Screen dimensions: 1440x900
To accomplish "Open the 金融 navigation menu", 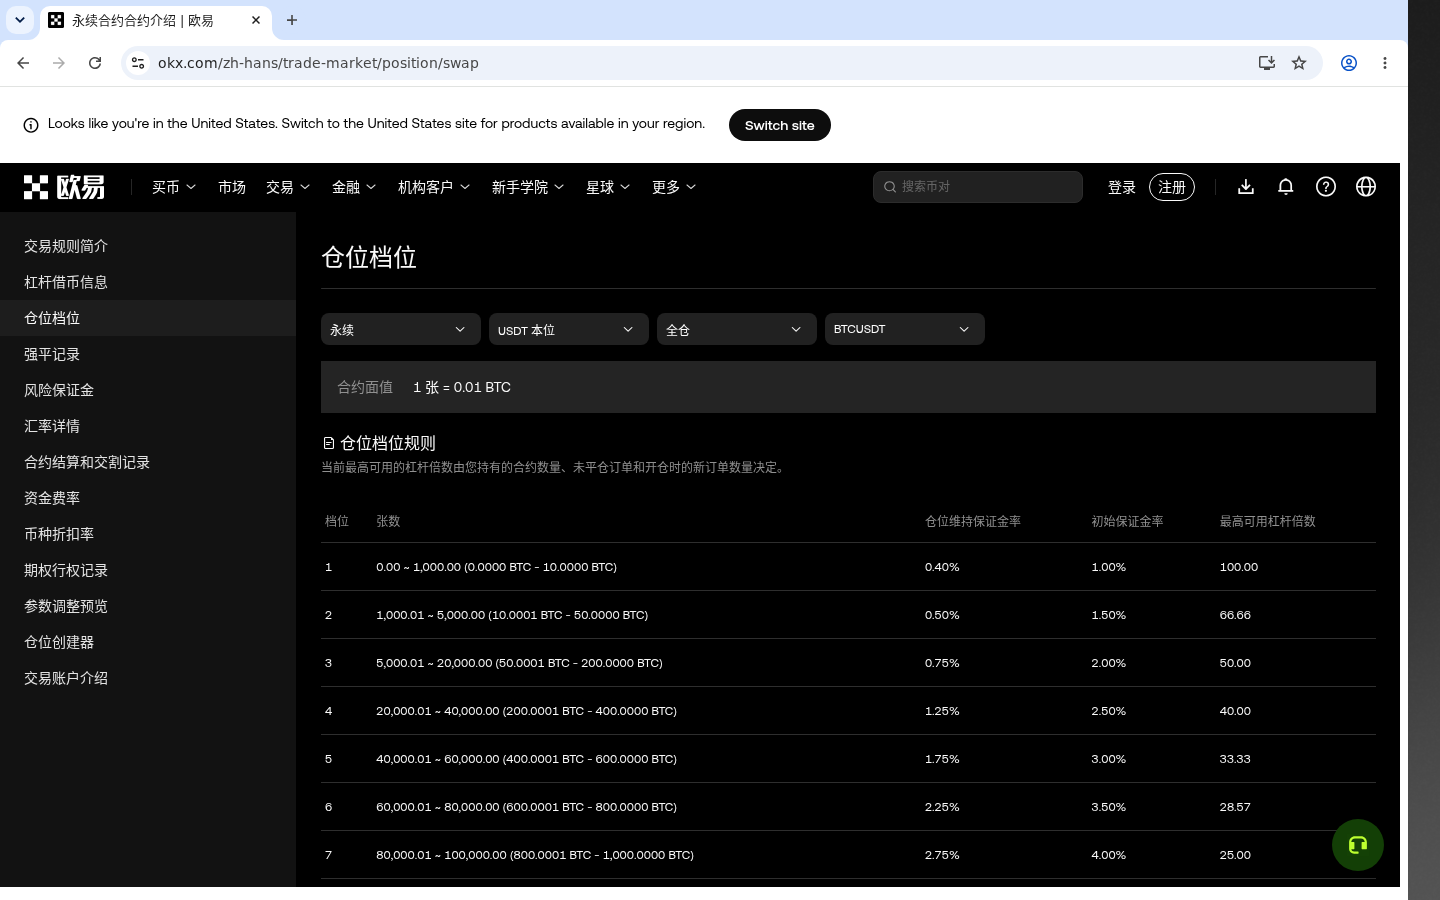I will coord(354,187).
